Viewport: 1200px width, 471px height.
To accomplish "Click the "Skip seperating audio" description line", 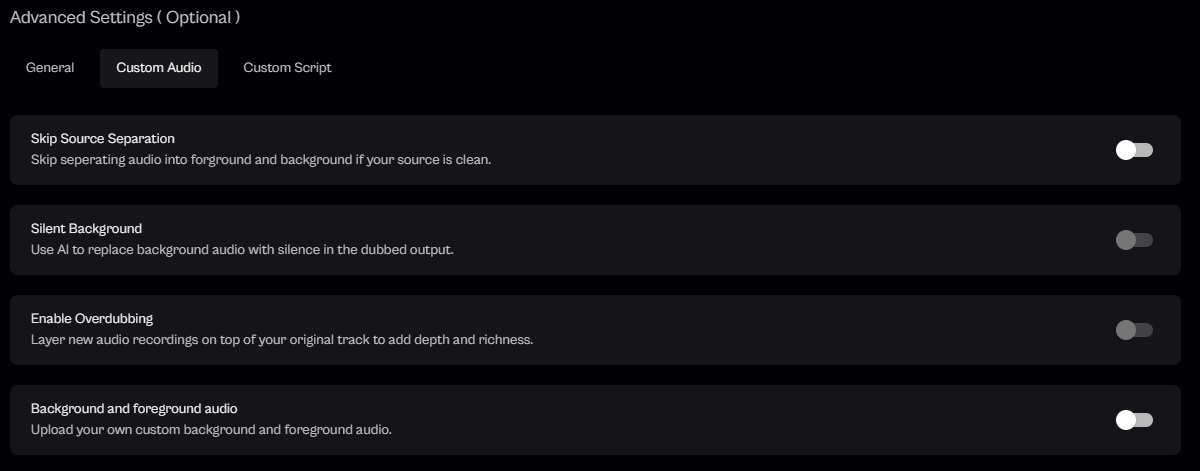I will [x=261, y=160].
